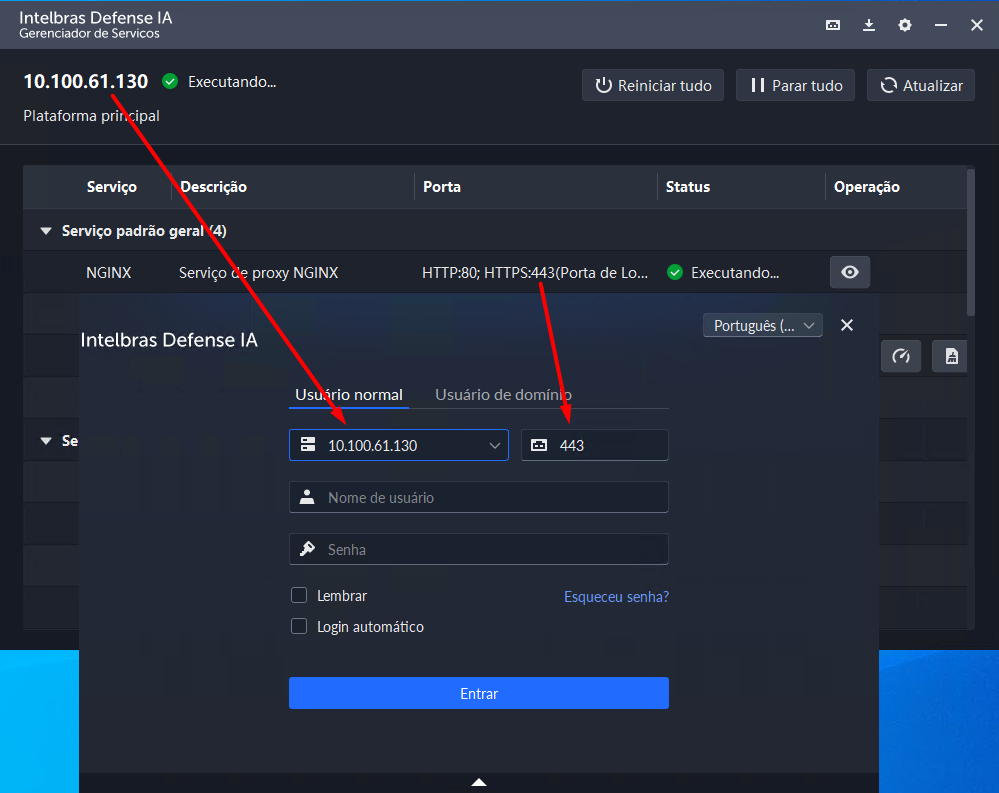Image resolution: width=999 pixels, height=793 pixels.
Task: Open settings via the gear icon
Action: tap(905, 25)
